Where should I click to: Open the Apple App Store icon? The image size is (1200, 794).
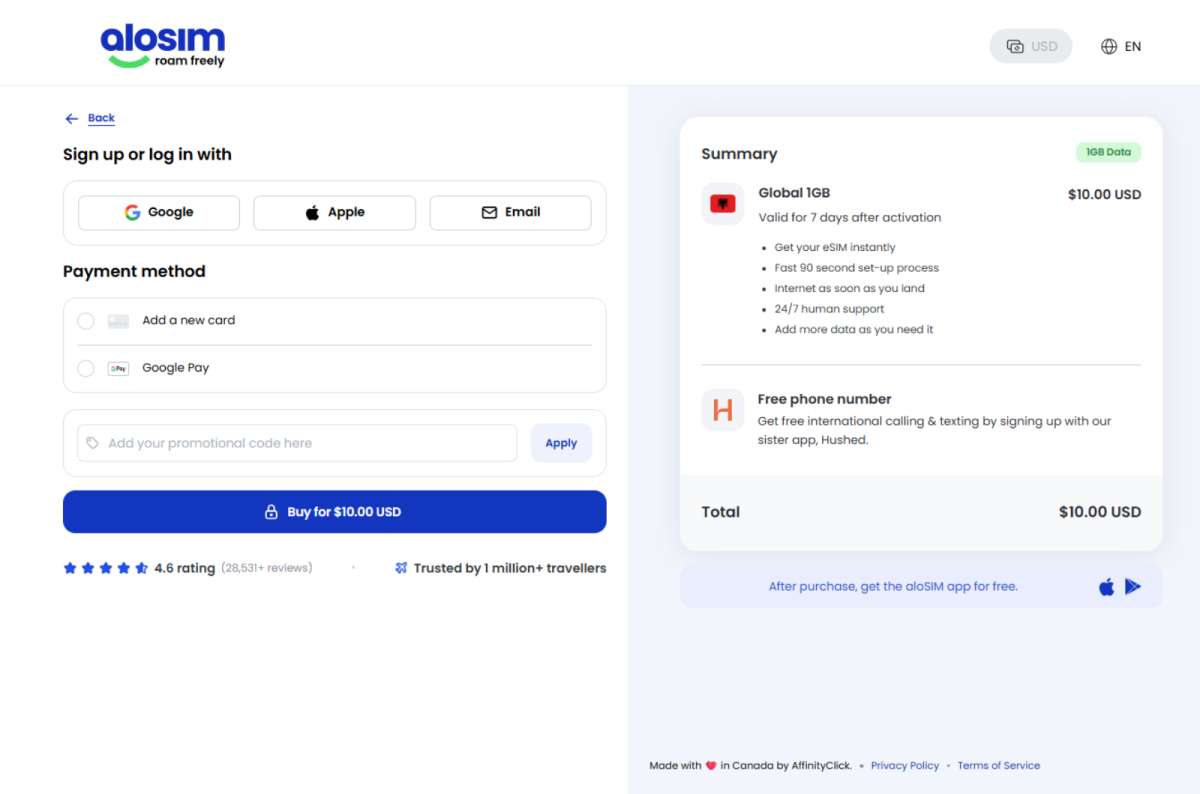(1106, 587)
